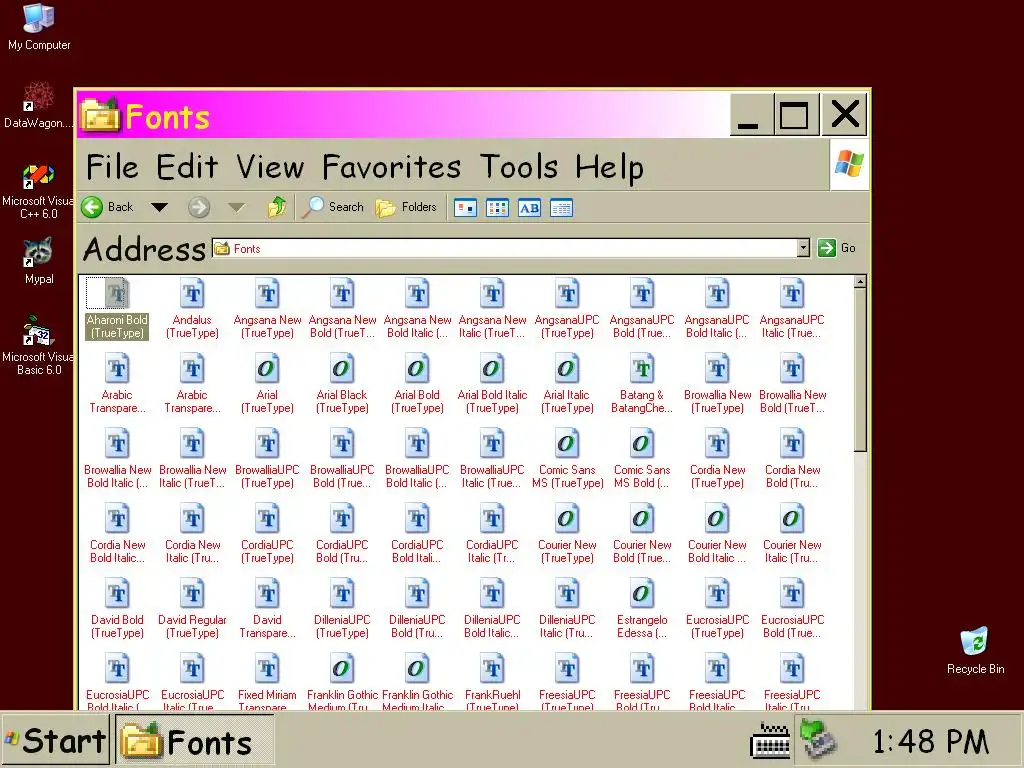The image size is (1024, 768).
Task: Click the Go button beside address
Action: click(837, 248)
